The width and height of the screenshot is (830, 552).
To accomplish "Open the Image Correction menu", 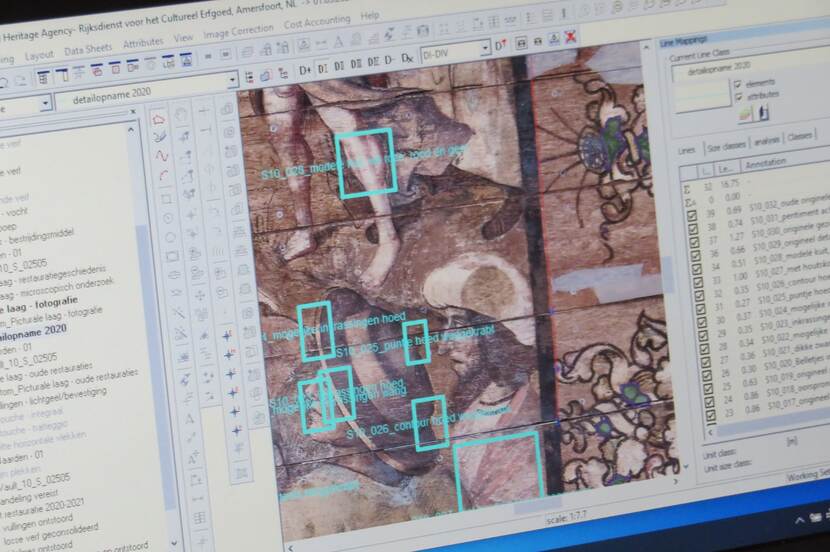I will [x=238, y=32].
